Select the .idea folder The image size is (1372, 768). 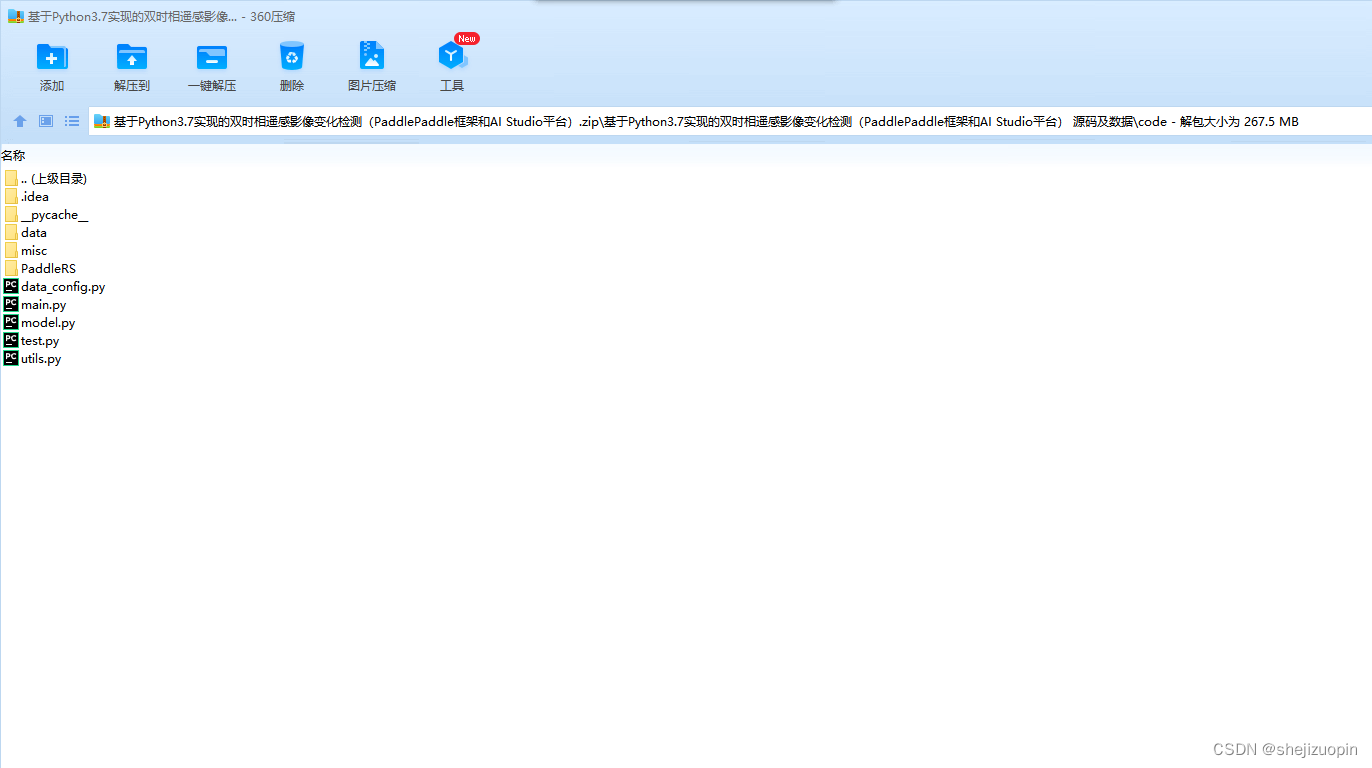point(27,196)
